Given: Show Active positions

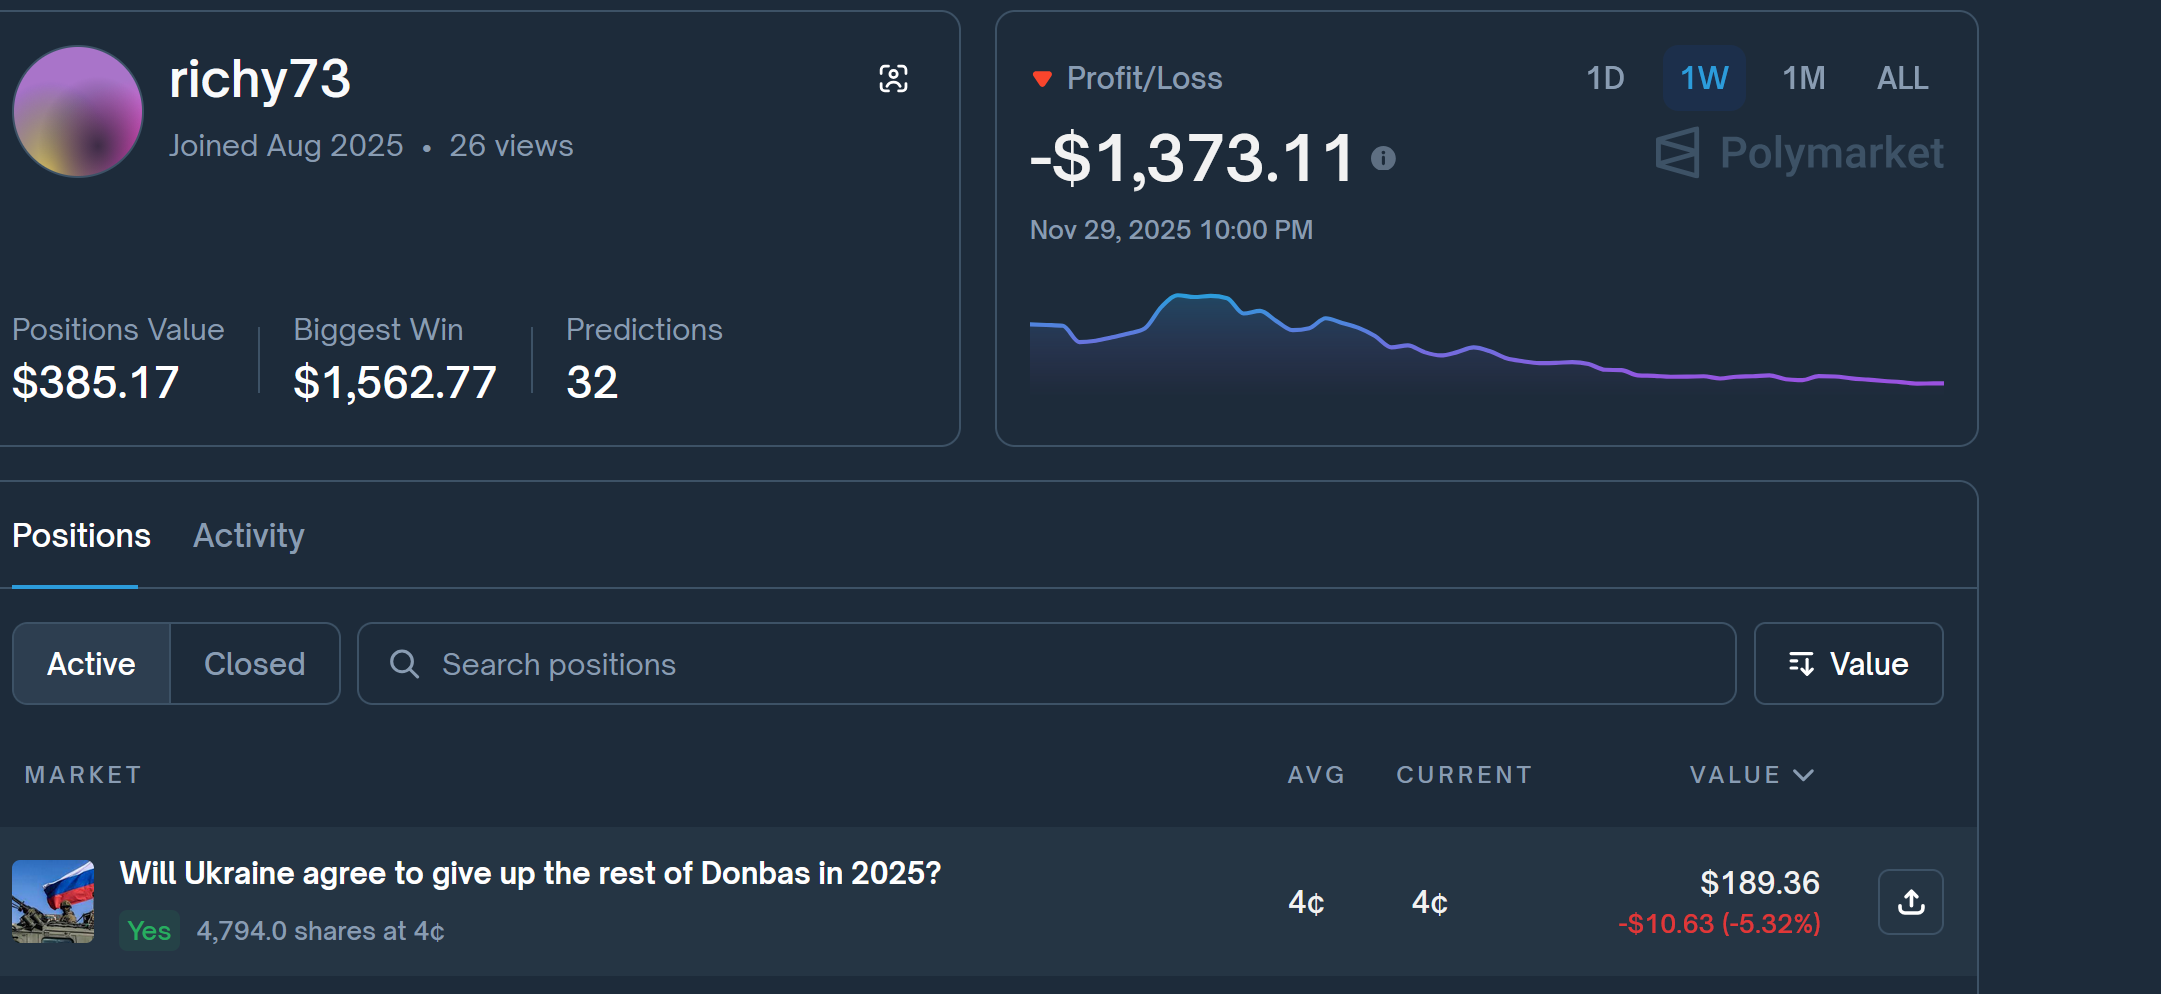Looking at the screenshot, I should pyautogui.click(x=91, y=664).
